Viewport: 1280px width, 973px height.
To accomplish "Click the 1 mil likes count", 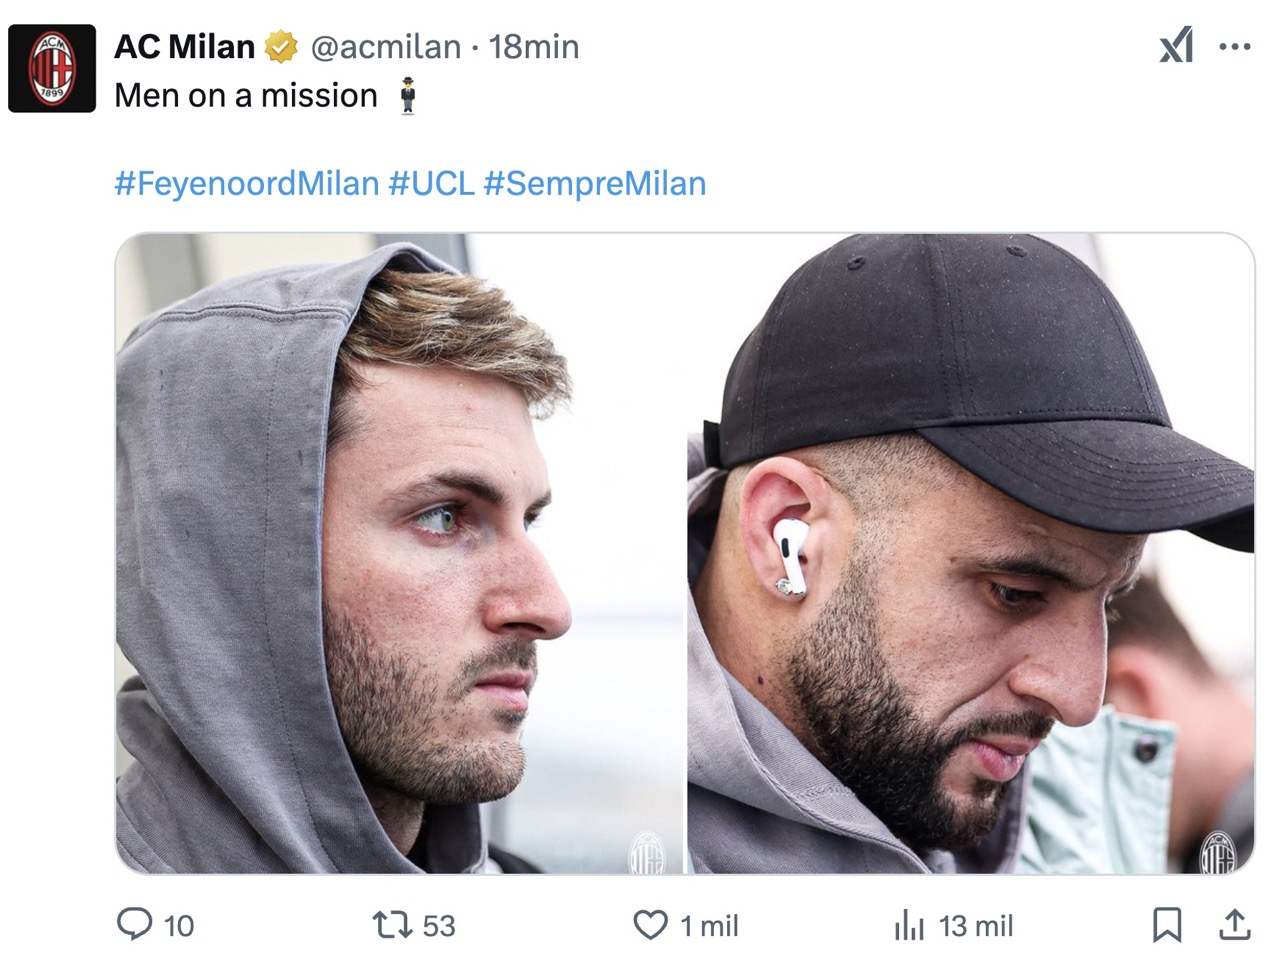I will click(709, 926).
